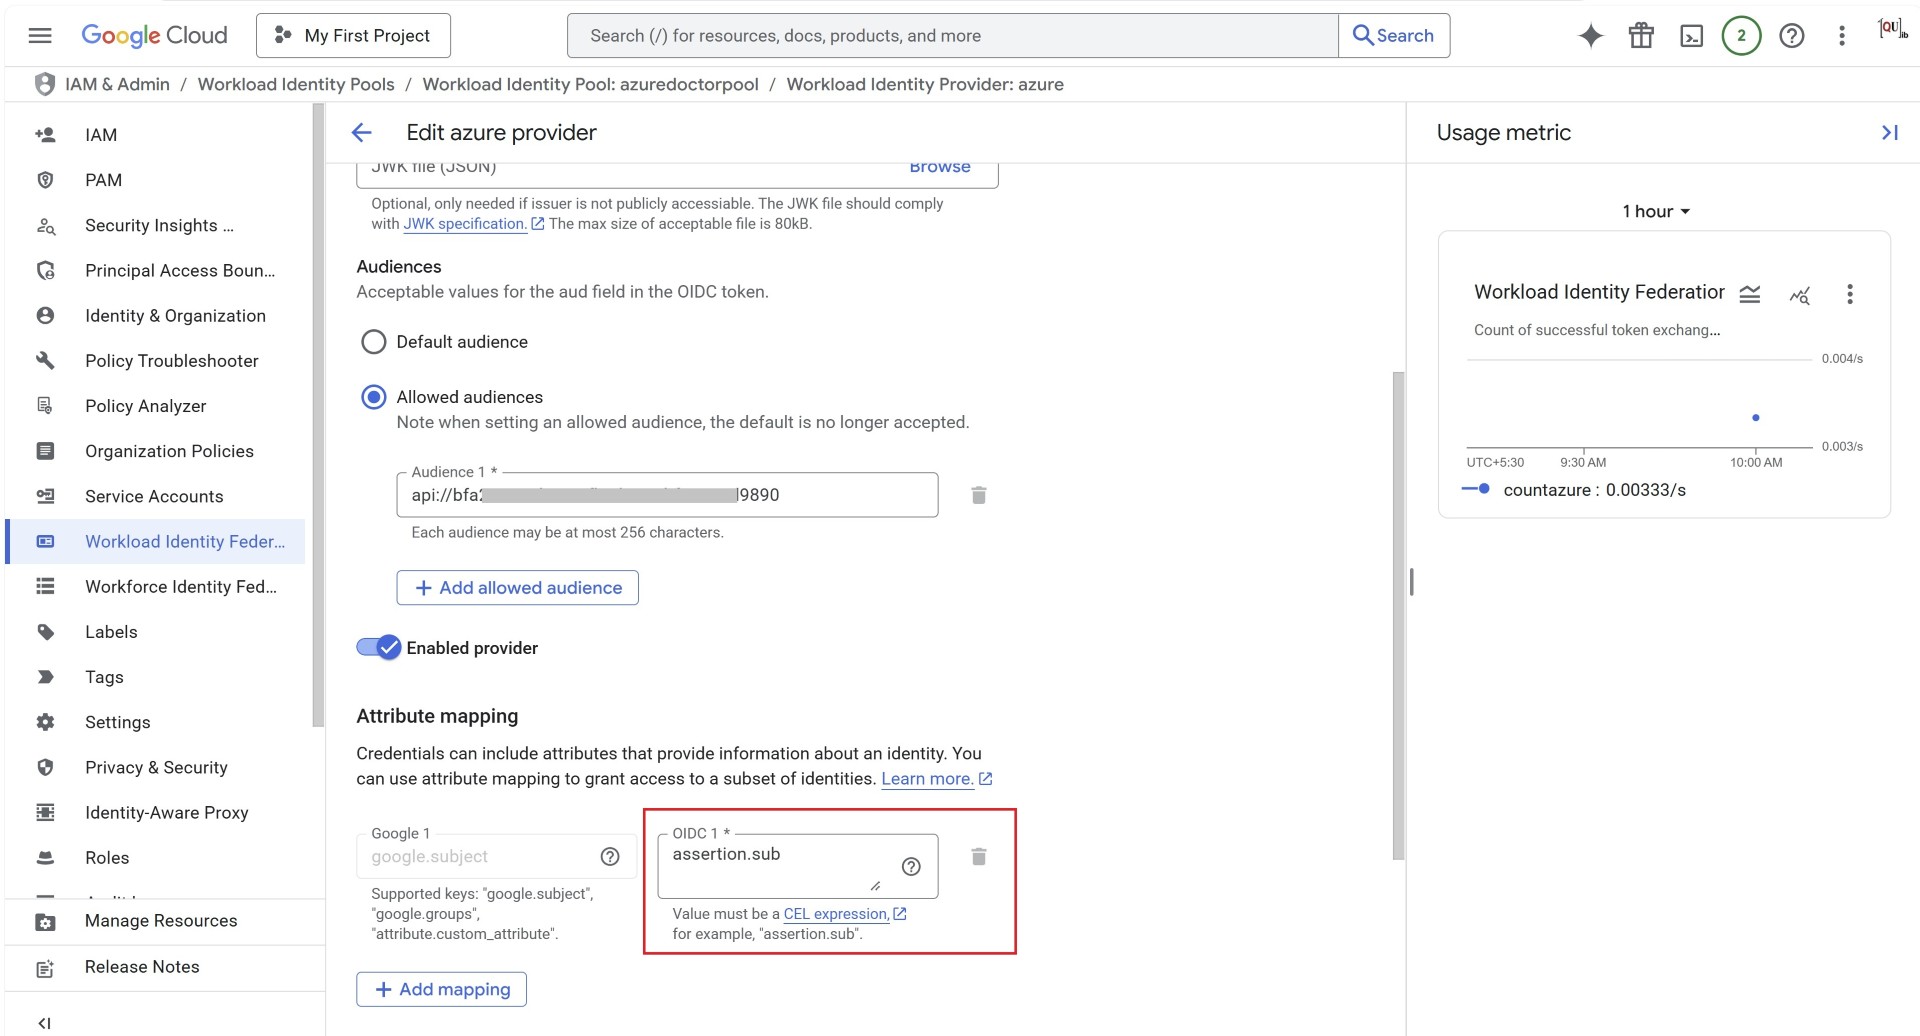The width and height of the screenshot is (1920, 1036).
Task: Show help for OIDC 1 assertion field
Action: pyautogui.click(x=911, y=866)
